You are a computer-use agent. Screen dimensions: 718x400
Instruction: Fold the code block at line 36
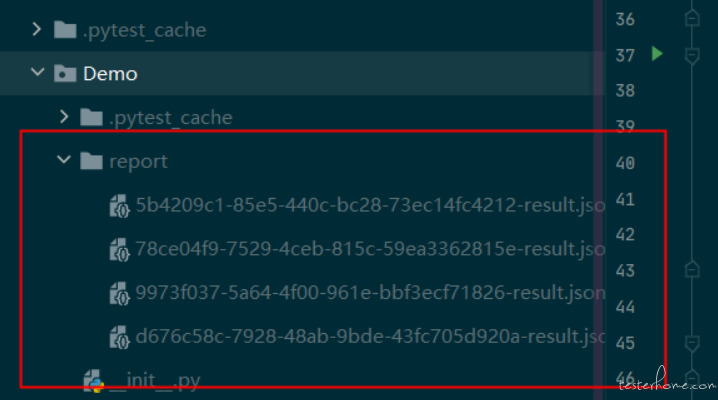pos(692,19)
